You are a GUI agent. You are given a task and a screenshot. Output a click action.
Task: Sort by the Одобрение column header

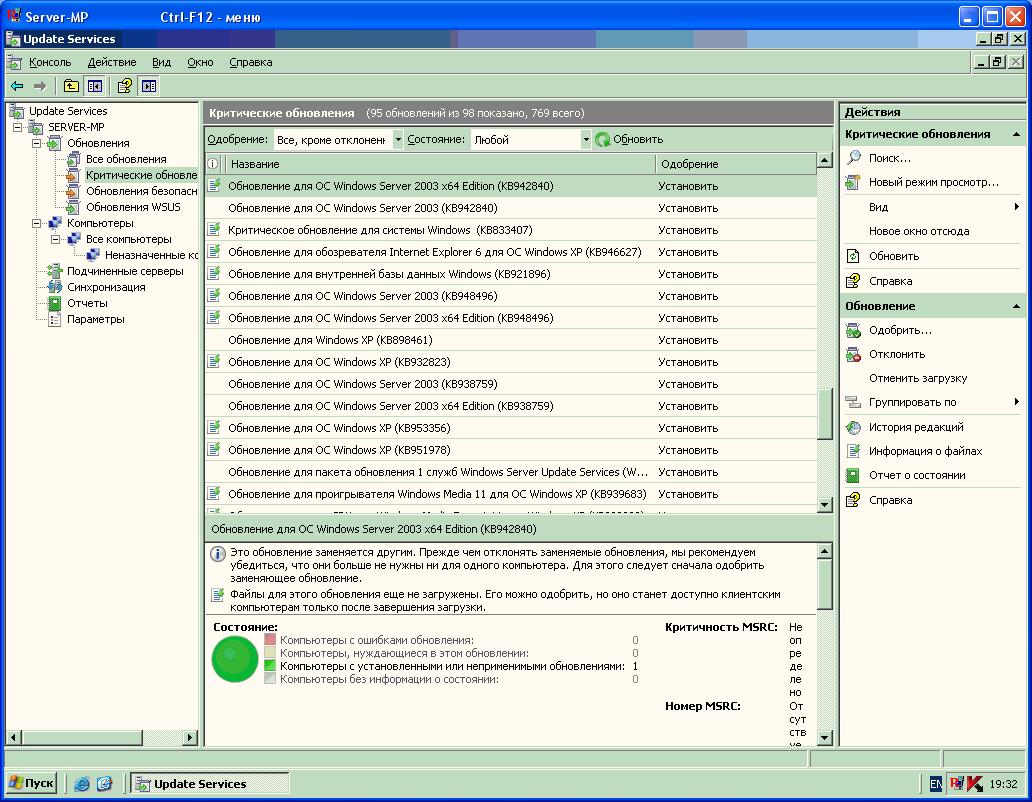(735, 164)
